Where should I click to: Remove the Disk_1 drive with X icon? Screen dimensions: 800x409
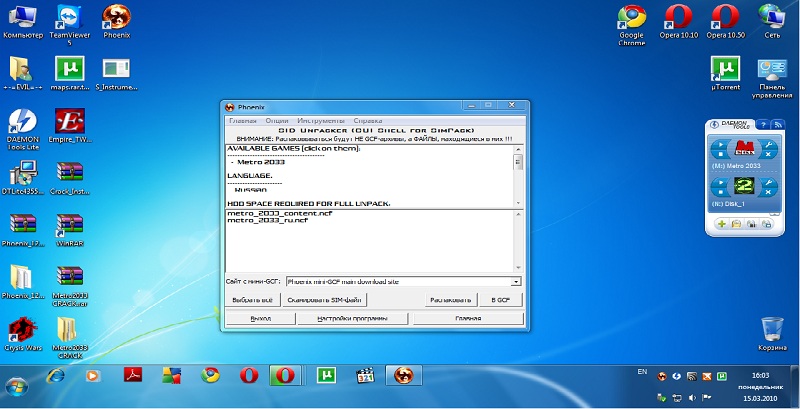[x=768, y=192]
